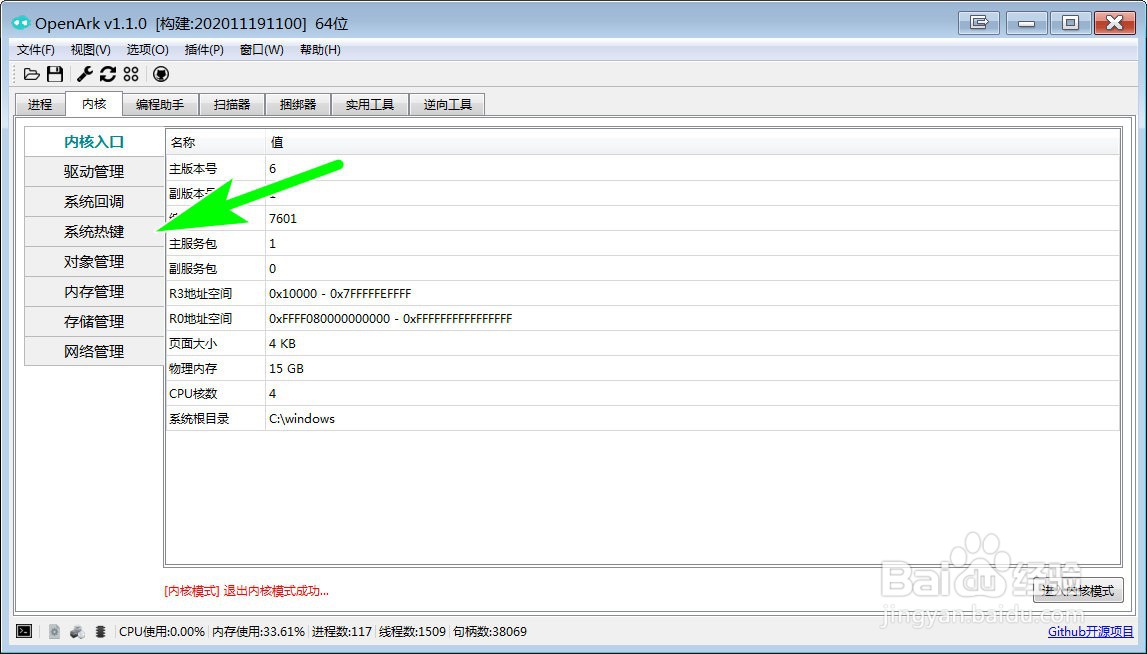Viewport: 1147px width, 654px height.
Task: Select the 内核 tab
Action: click(94, 103)
